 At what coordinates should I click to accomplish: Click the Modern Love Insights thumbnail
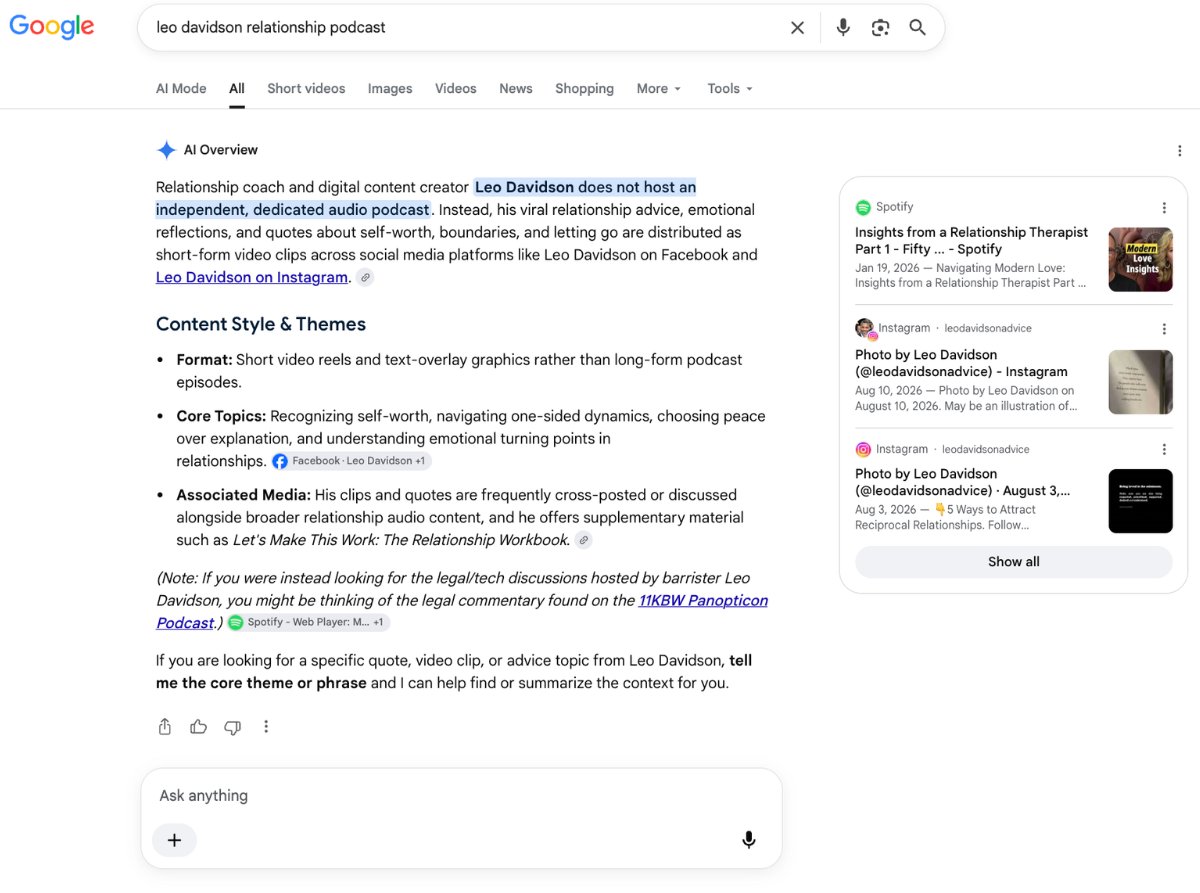pos(1141,260)
